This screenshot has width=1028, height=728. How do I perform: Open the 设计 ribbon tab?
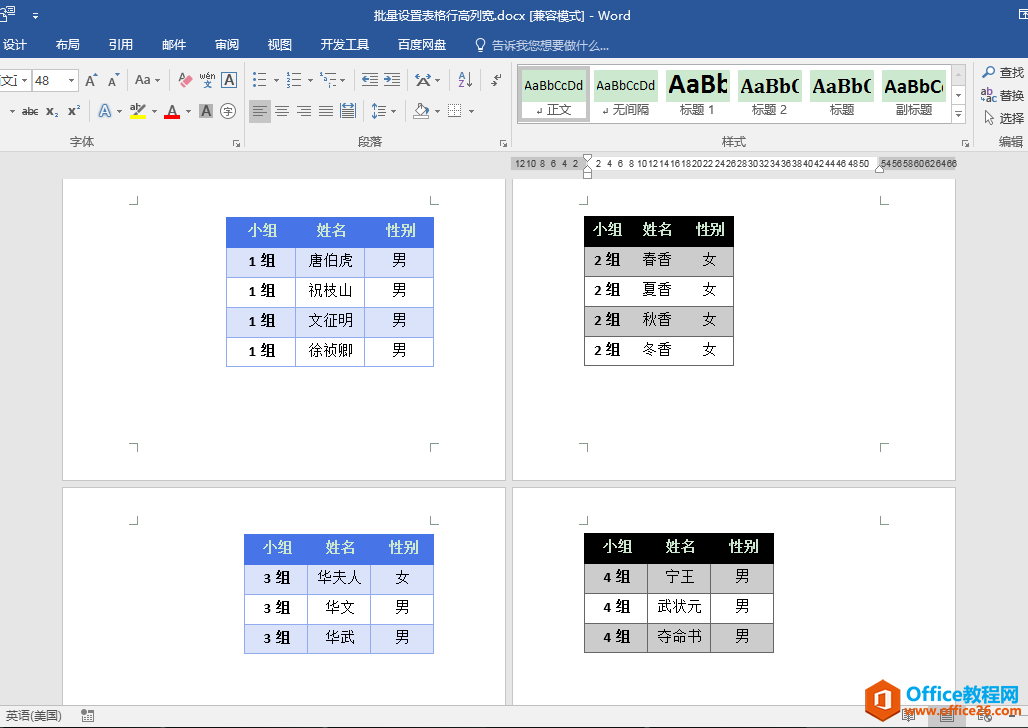pyautogui.click(x=14, y=45)
